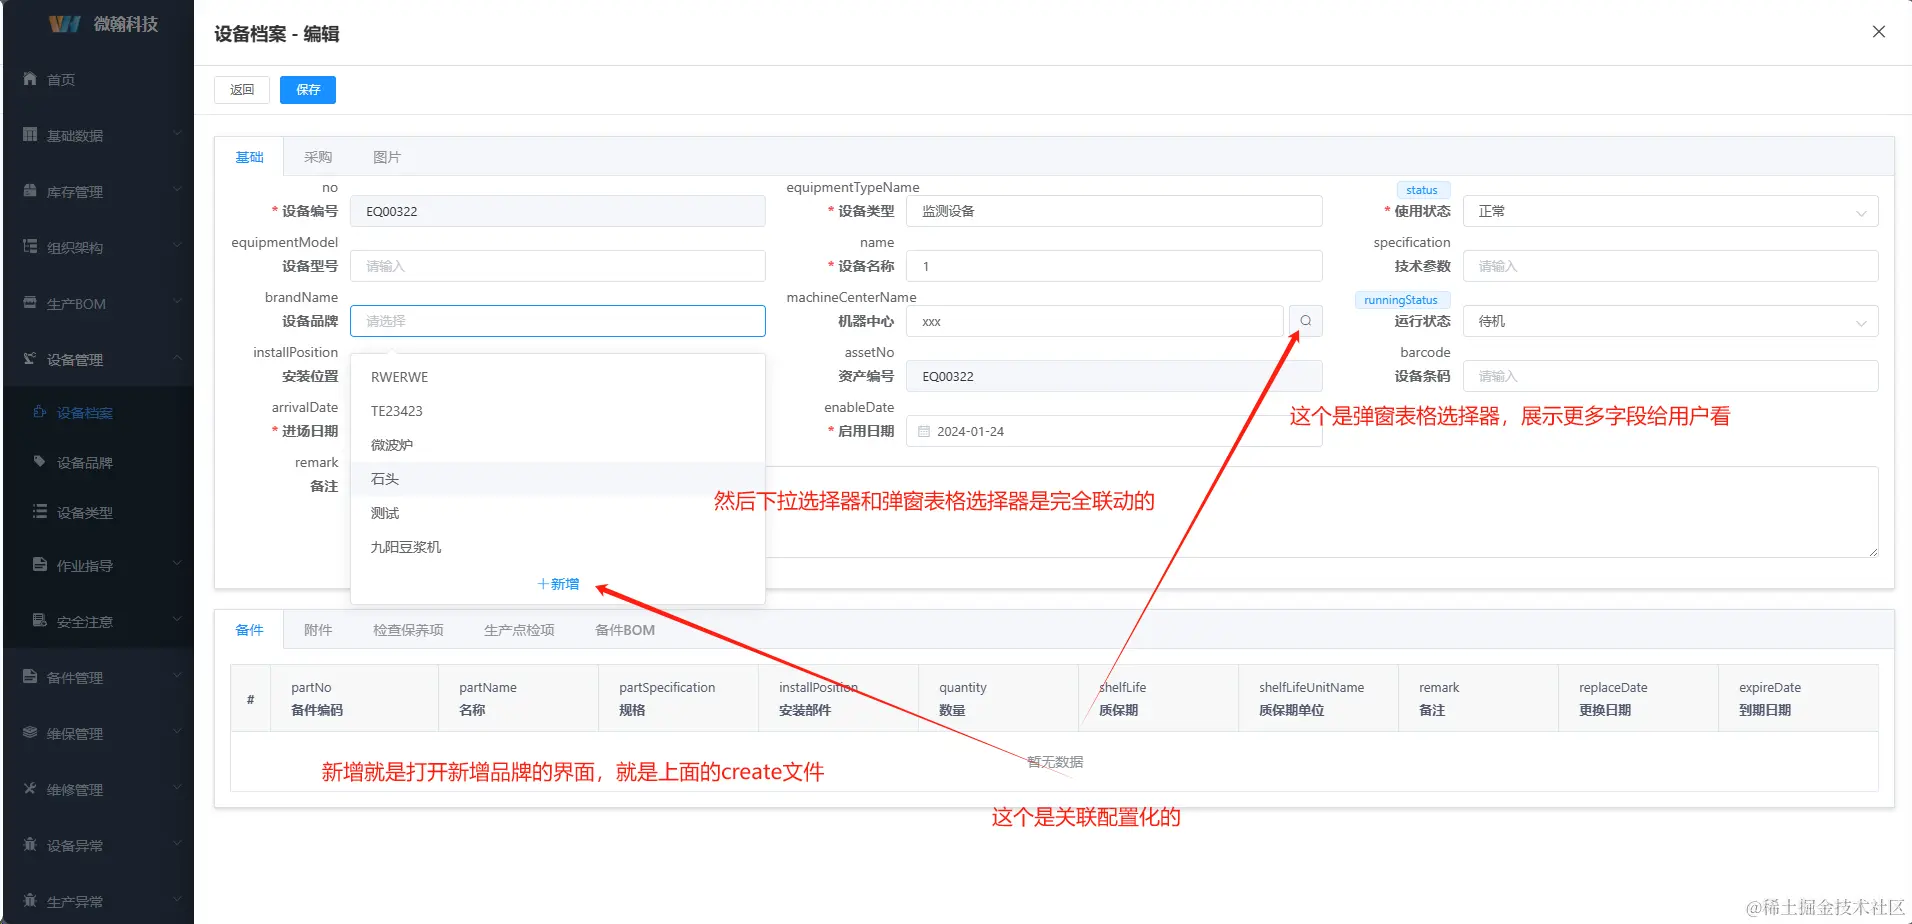Select 微波炉 brand option
The image size is (1912, 924).
point(558,445)
